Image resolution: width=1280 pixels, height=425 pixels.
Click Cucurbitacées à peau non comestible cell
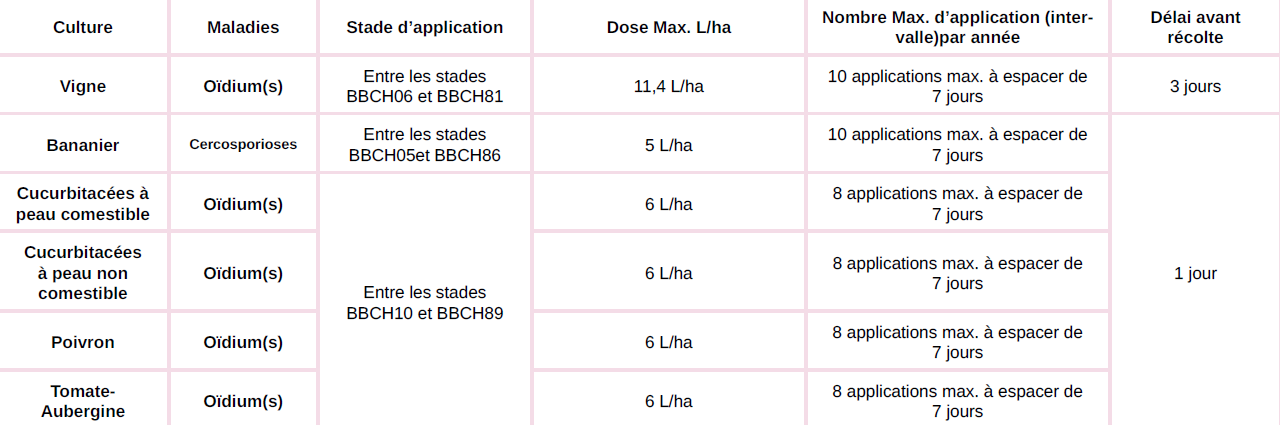pos(83,273)
